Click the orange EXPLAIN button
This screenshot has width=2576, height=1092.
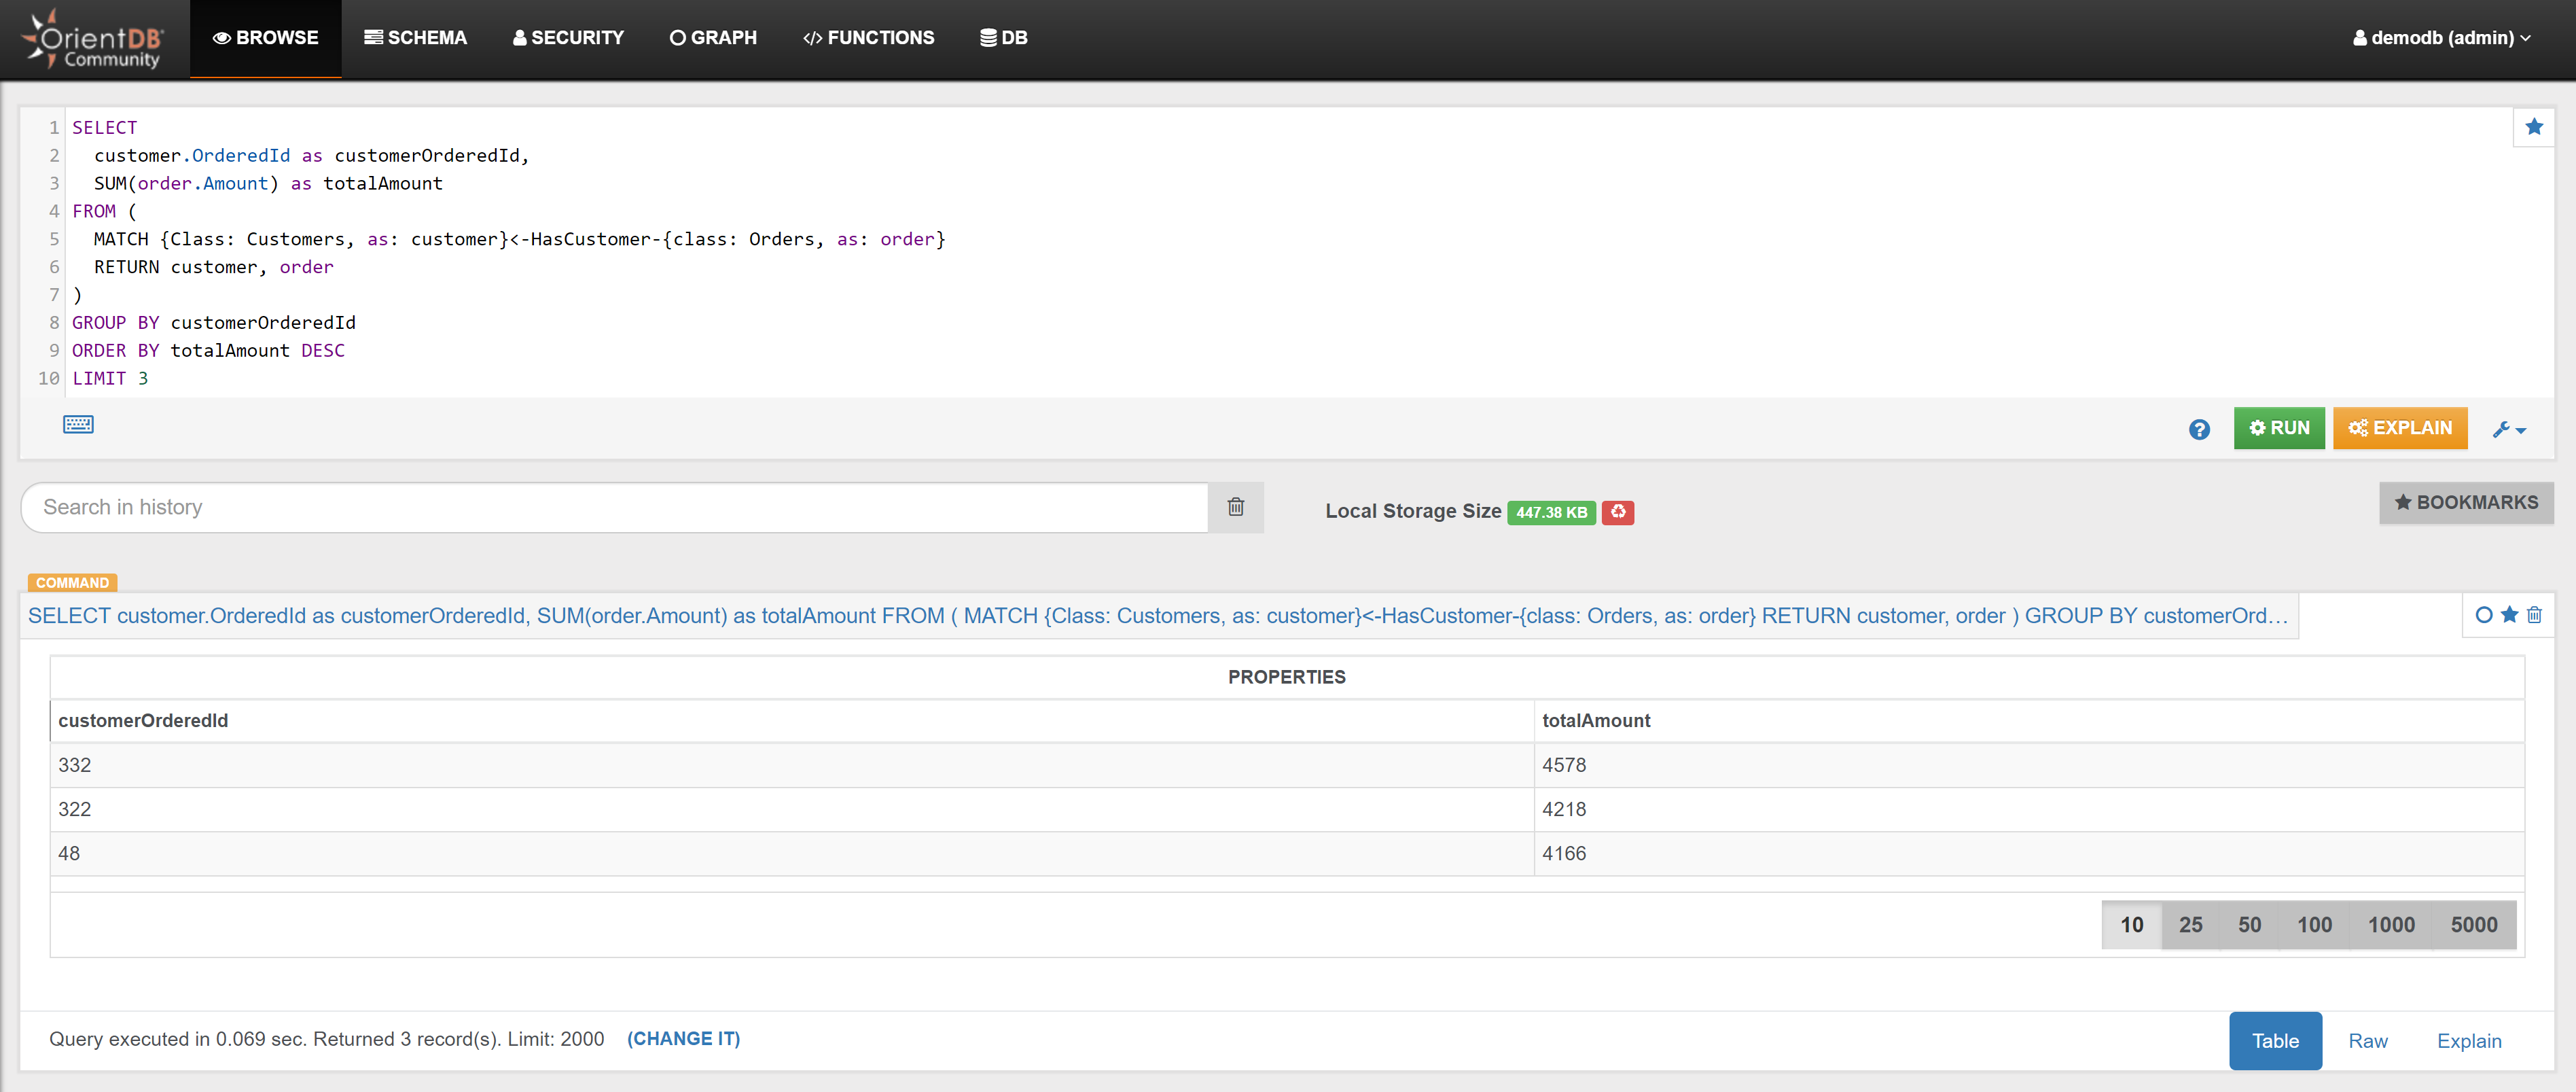(2399, 428)
